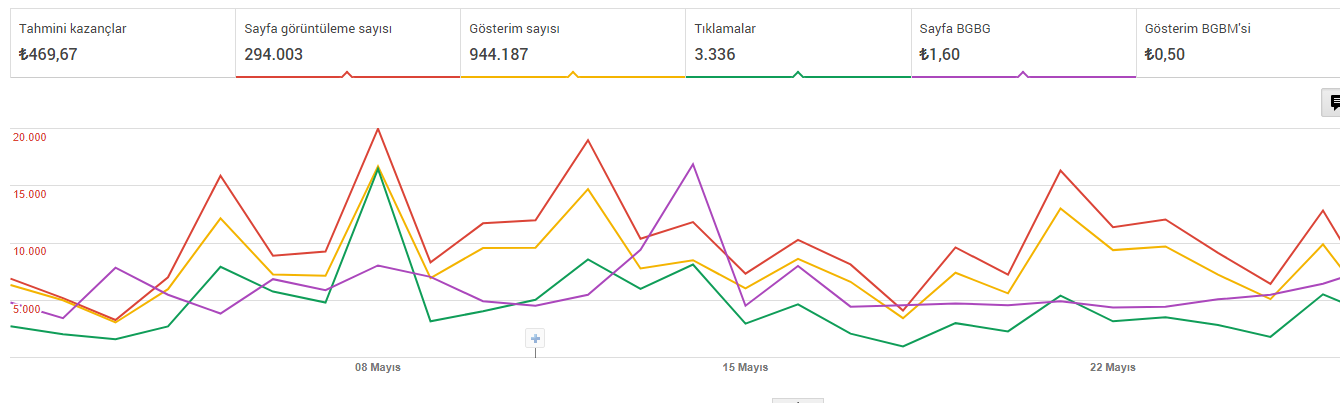This screenshot has height=403, width=1340.
Task: Open the Gösterim BGBM'si metric tab
Action: click(1240, 42)
